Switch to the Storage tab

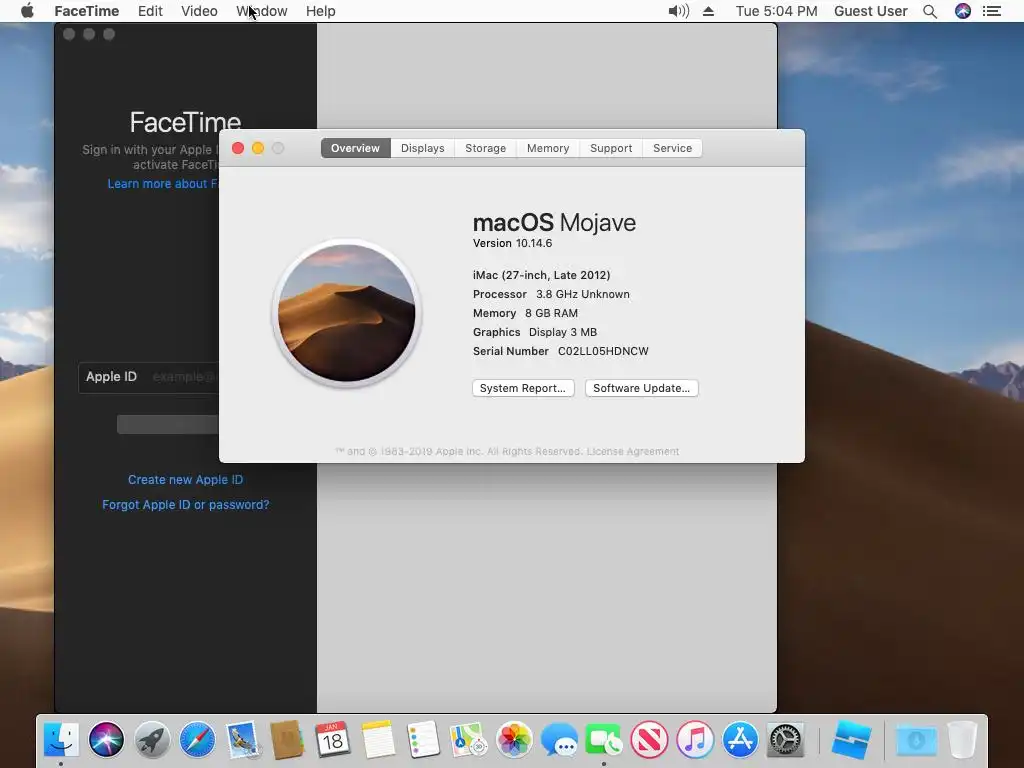pos(485,148)
